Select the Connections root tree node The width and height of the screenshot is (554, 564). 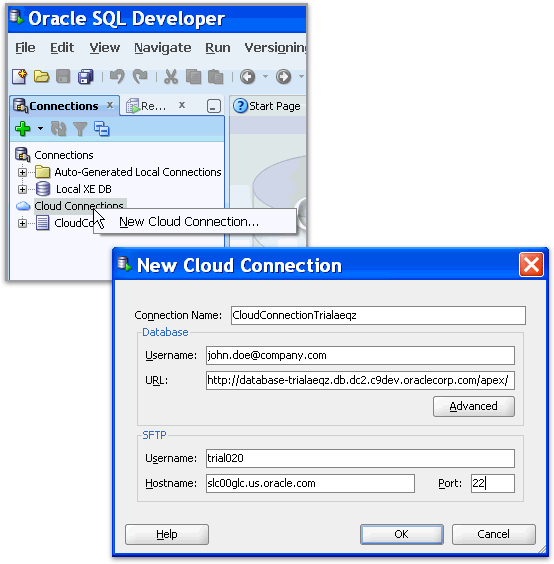pos(64,155)
